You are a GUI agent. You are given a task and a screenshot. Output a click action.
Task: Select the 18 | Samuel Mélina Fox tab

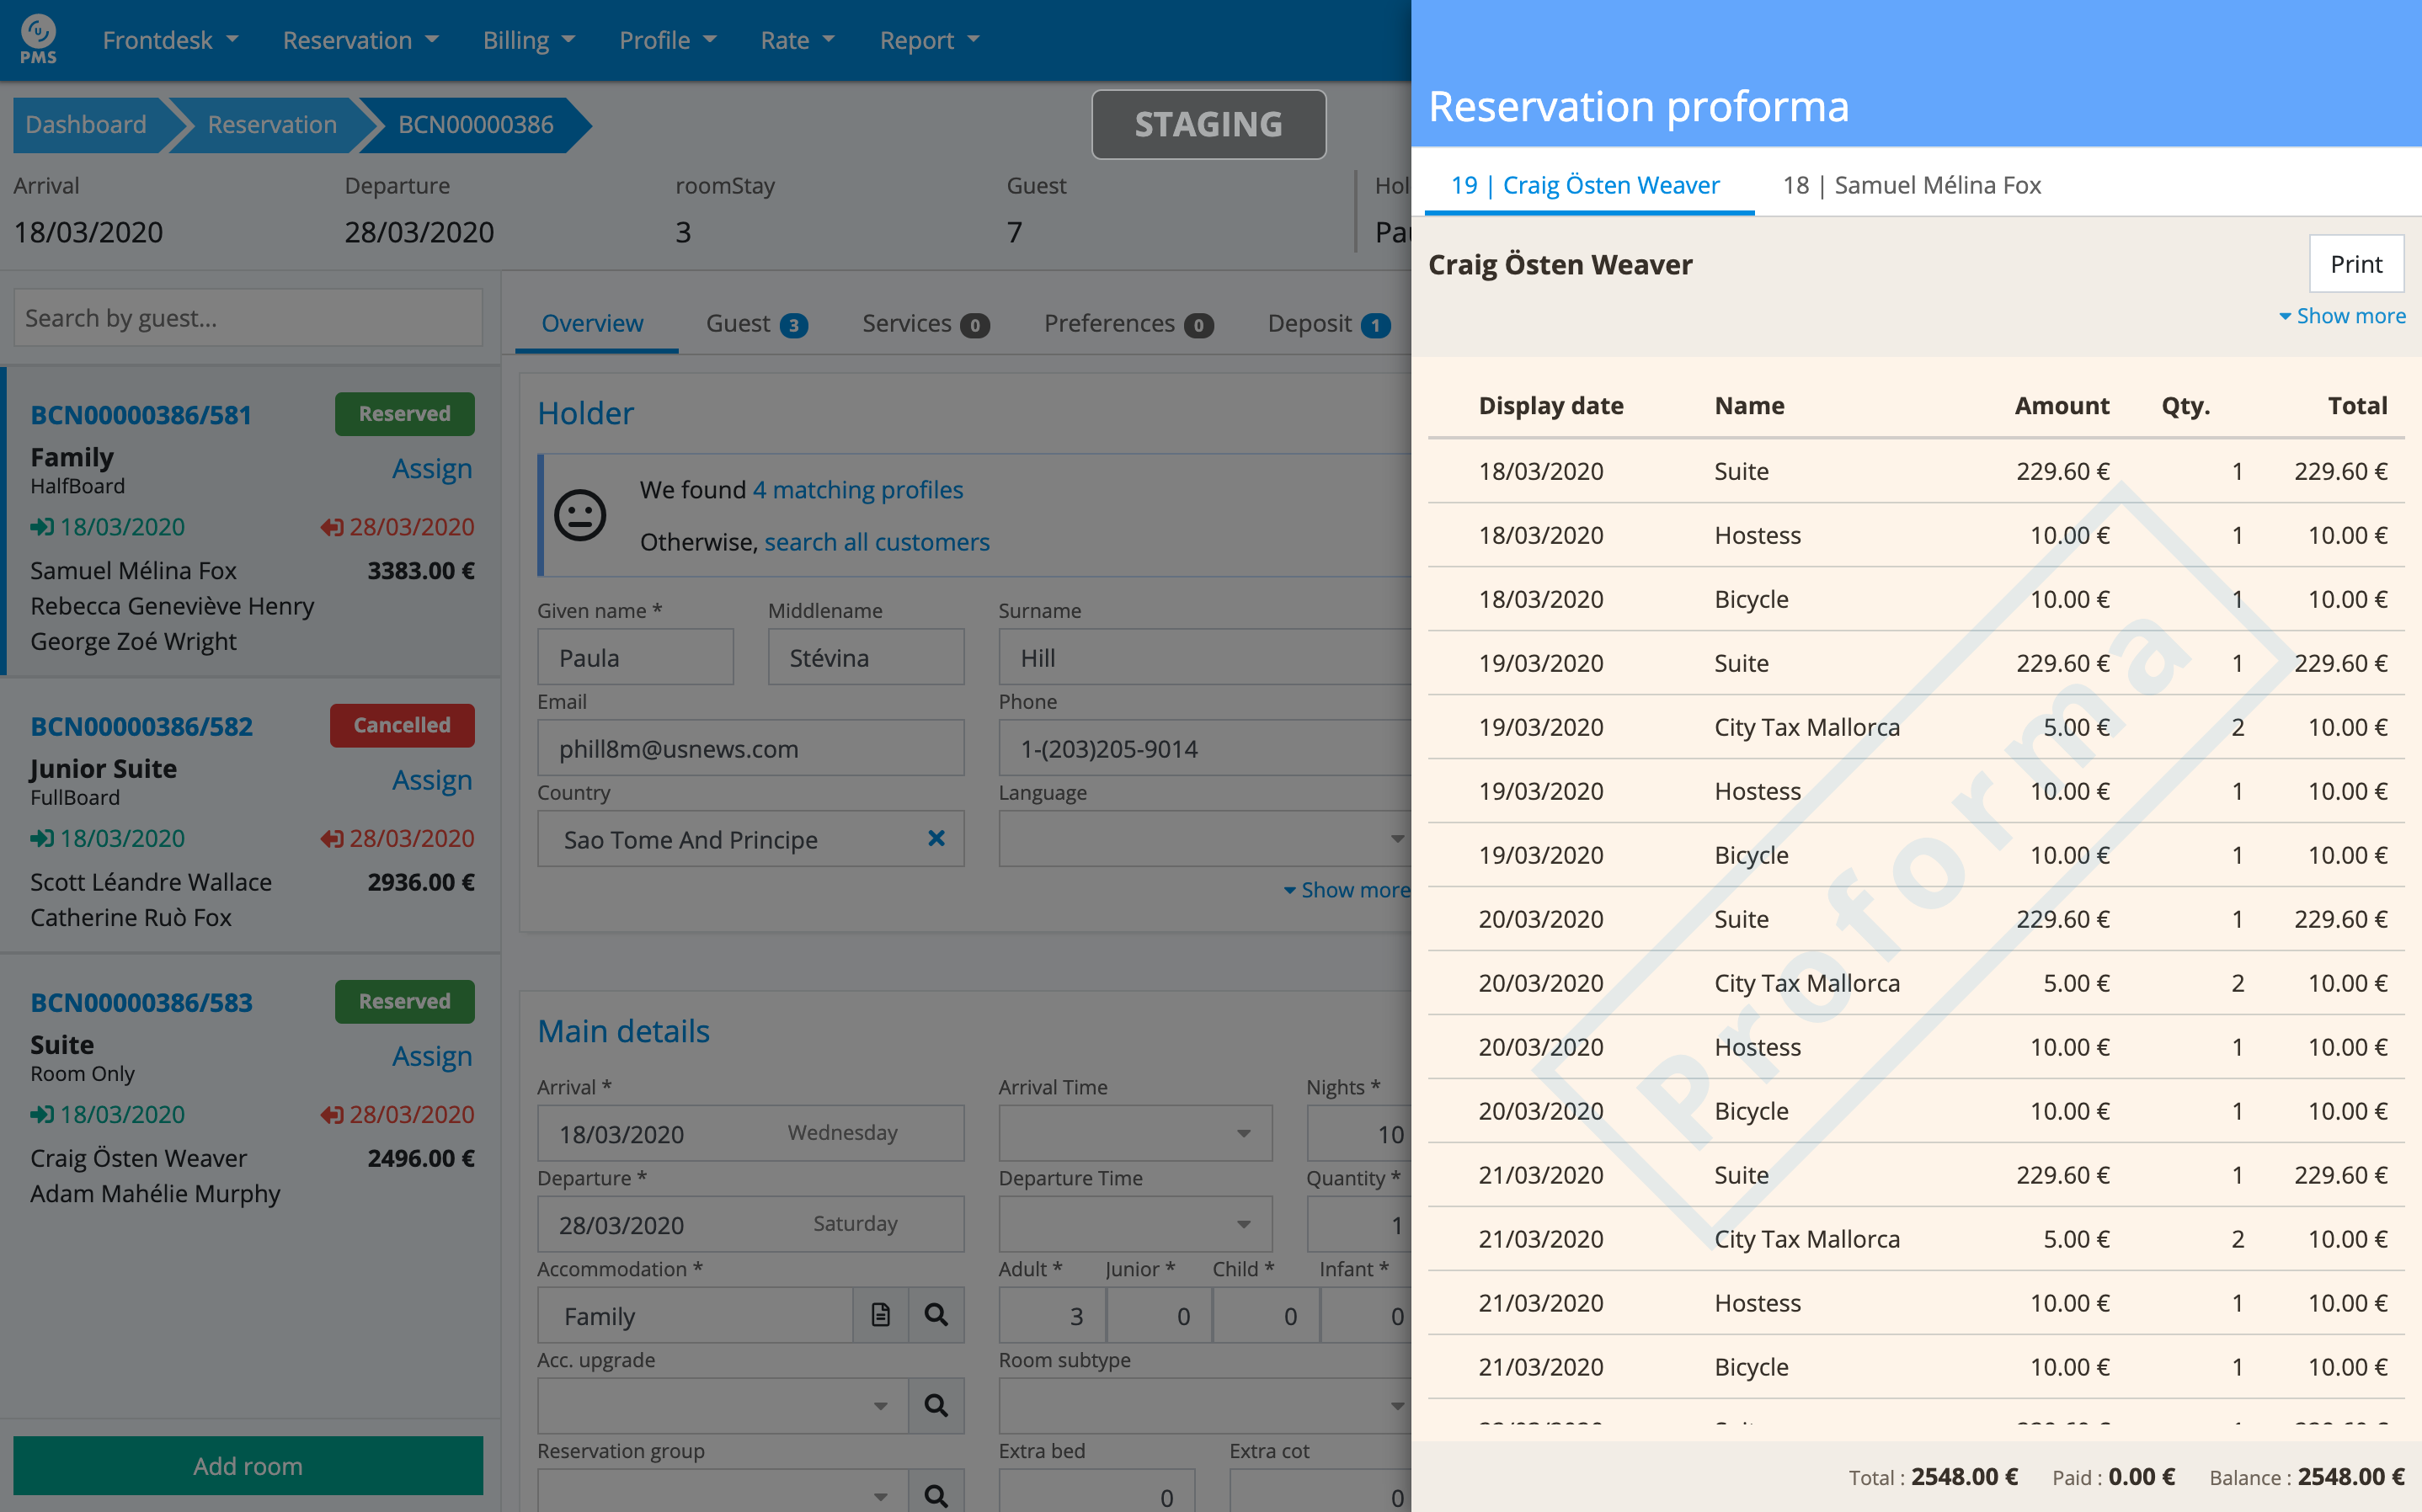(1911, 185)
